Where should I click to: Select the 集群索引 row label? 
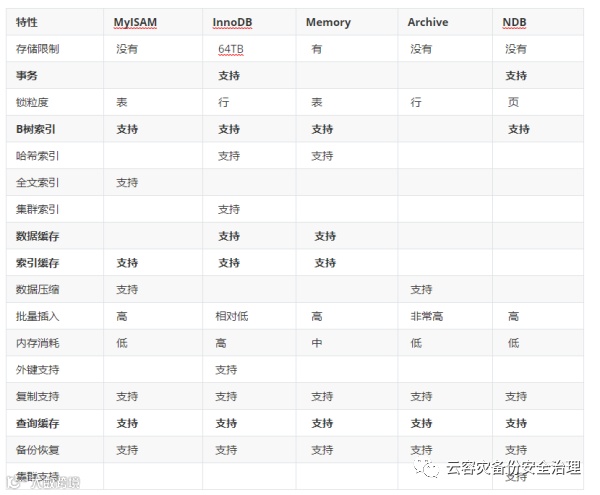tap(38, 210)
